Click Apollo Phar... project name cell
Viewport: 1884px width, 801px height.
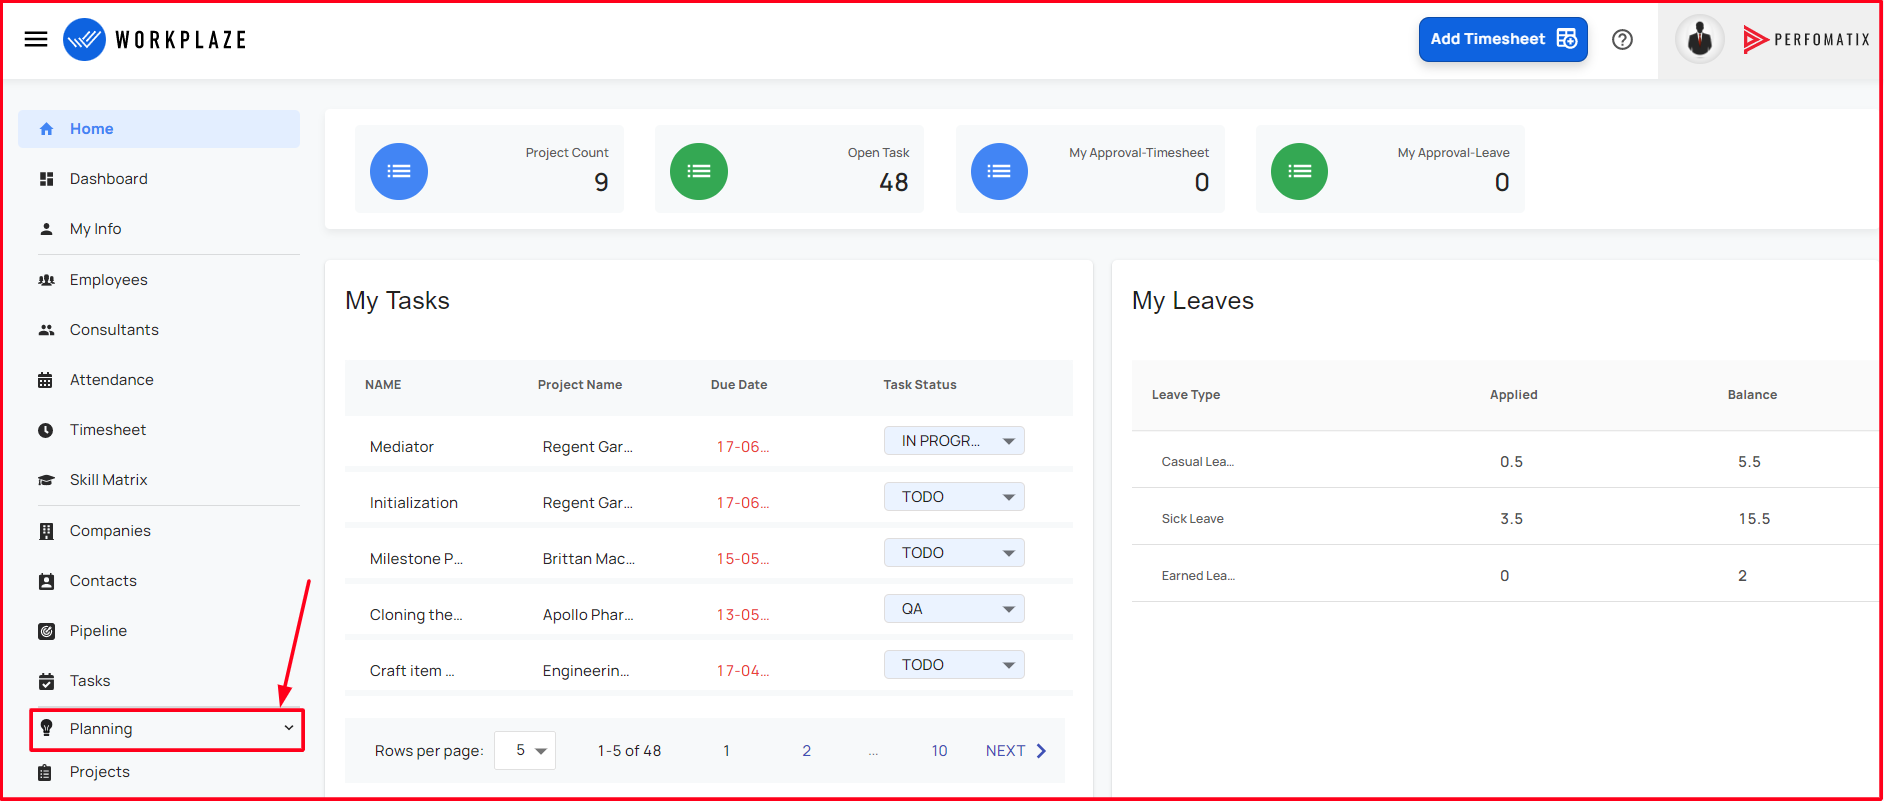(x=588, y=615)
